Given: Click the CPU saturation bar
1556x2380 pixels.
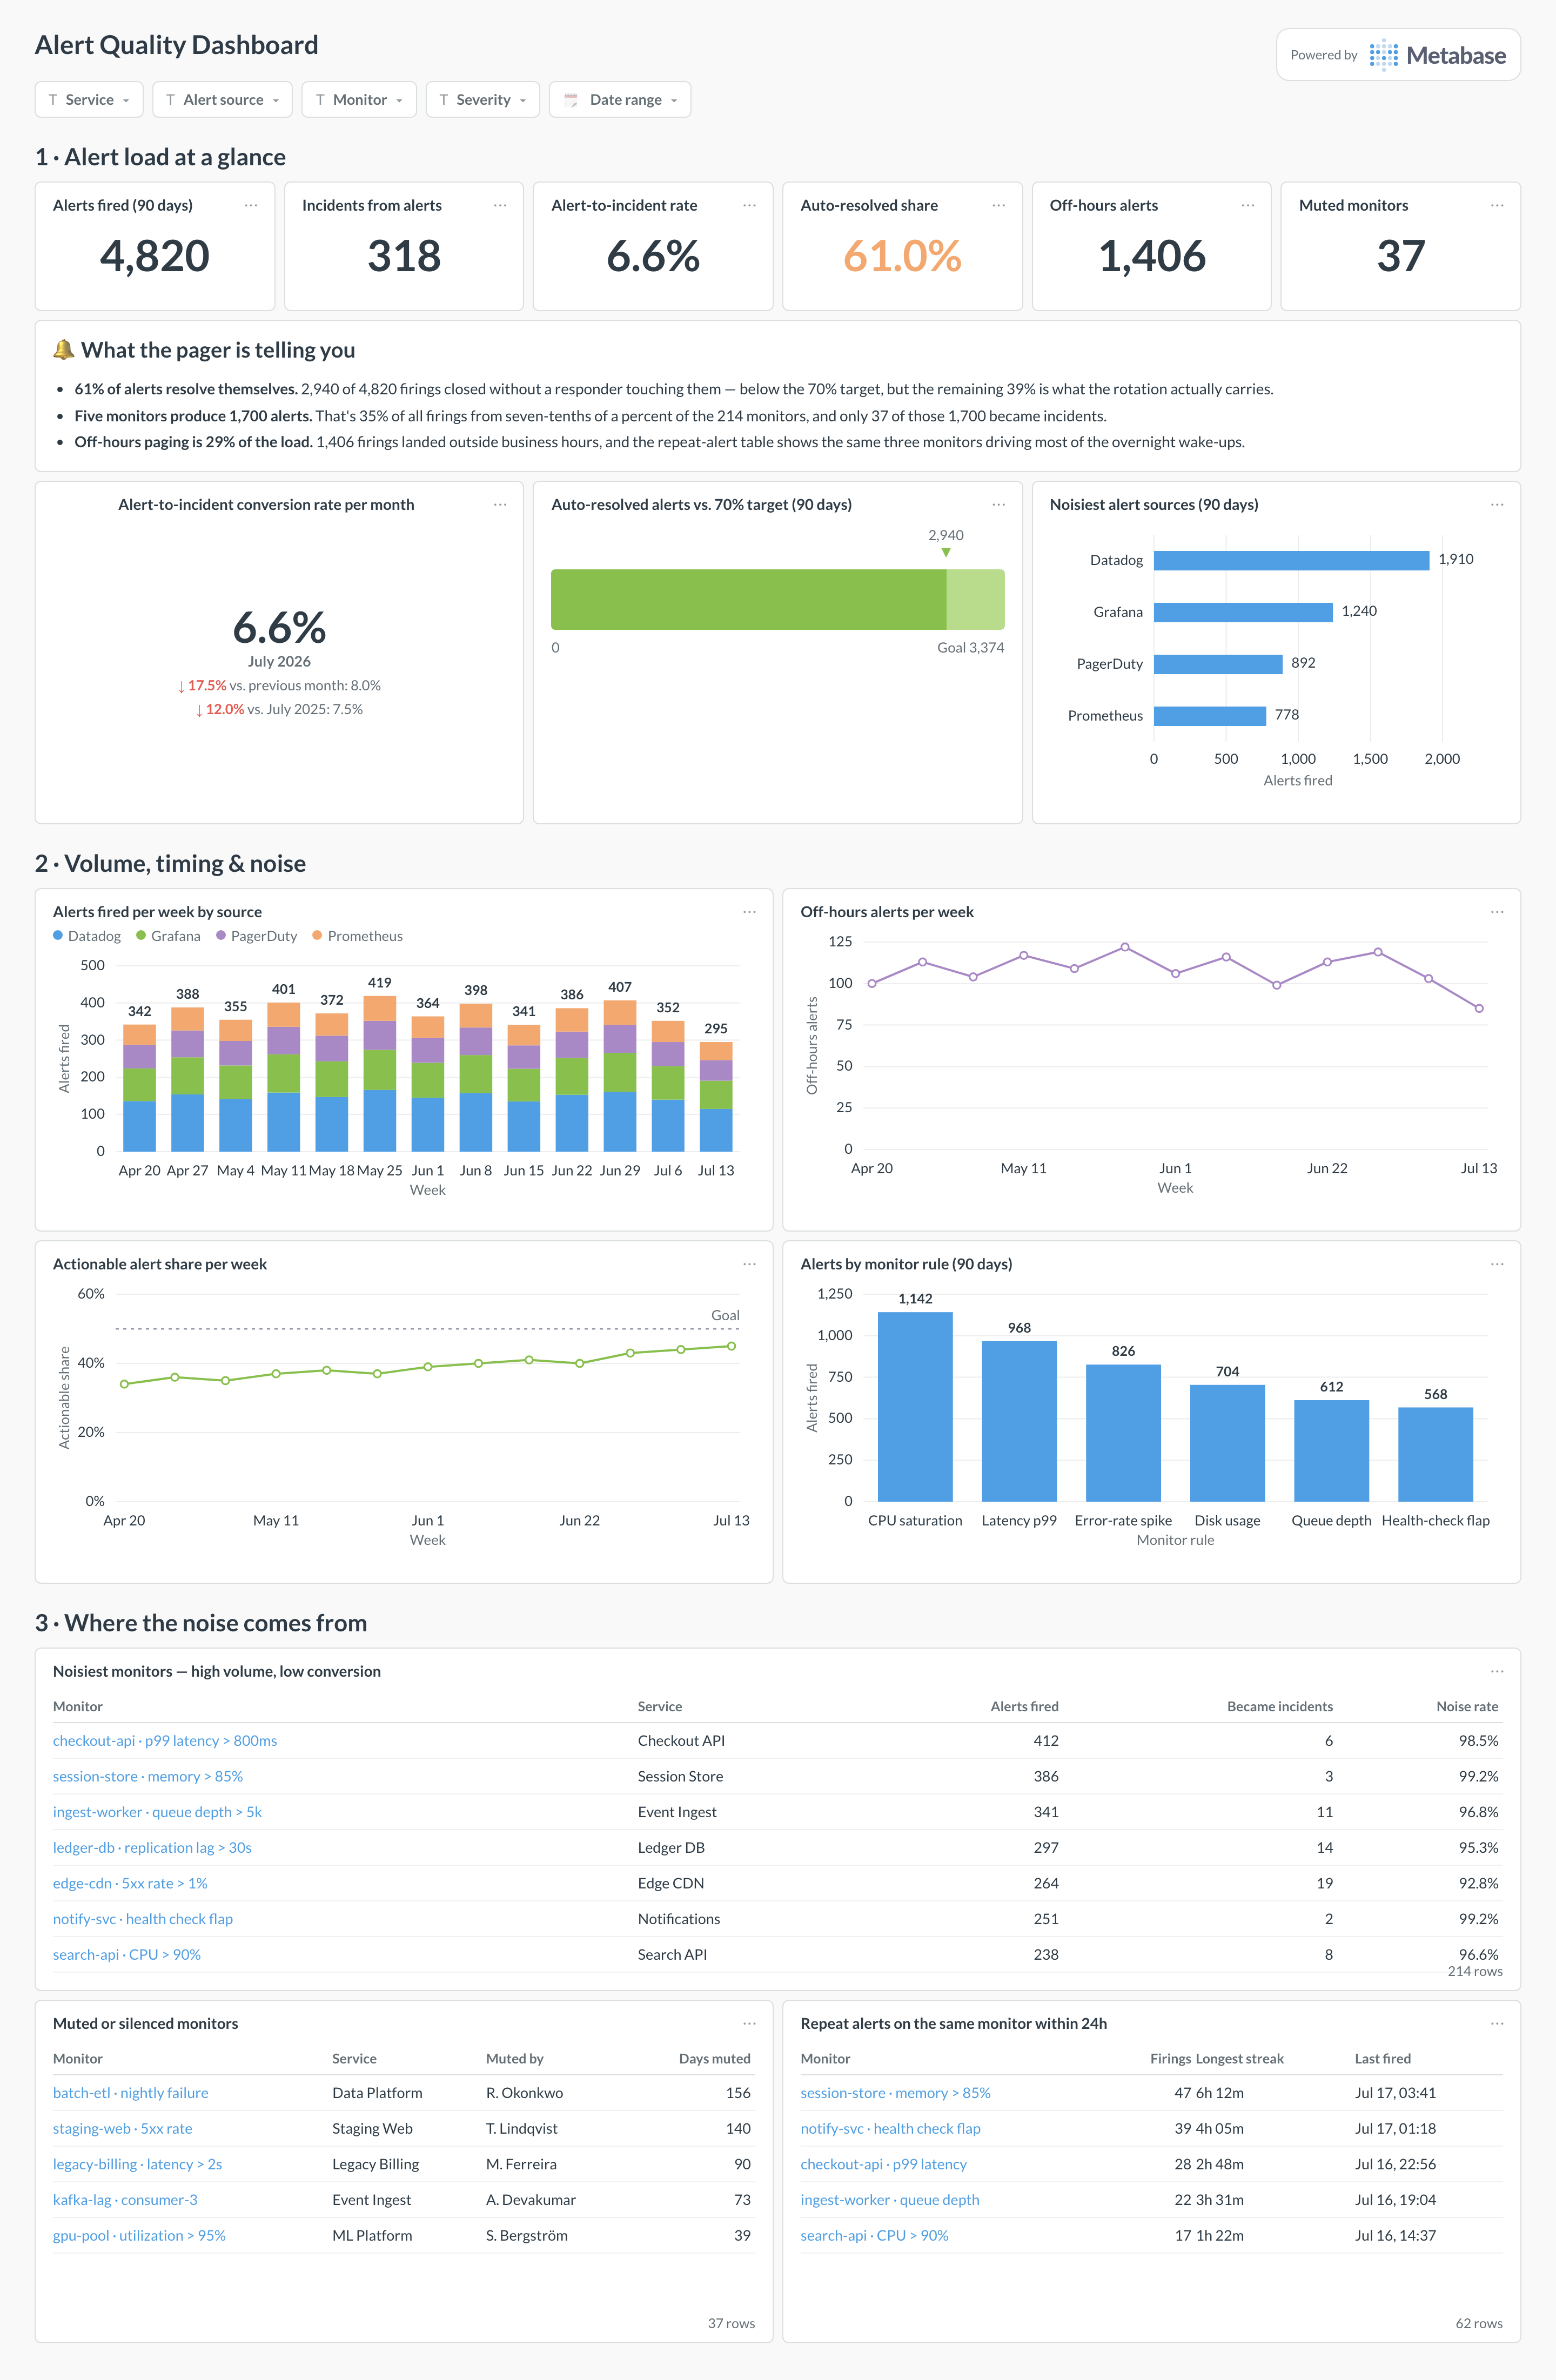Looking at the screenshot, I should (x=915, y=1406).
